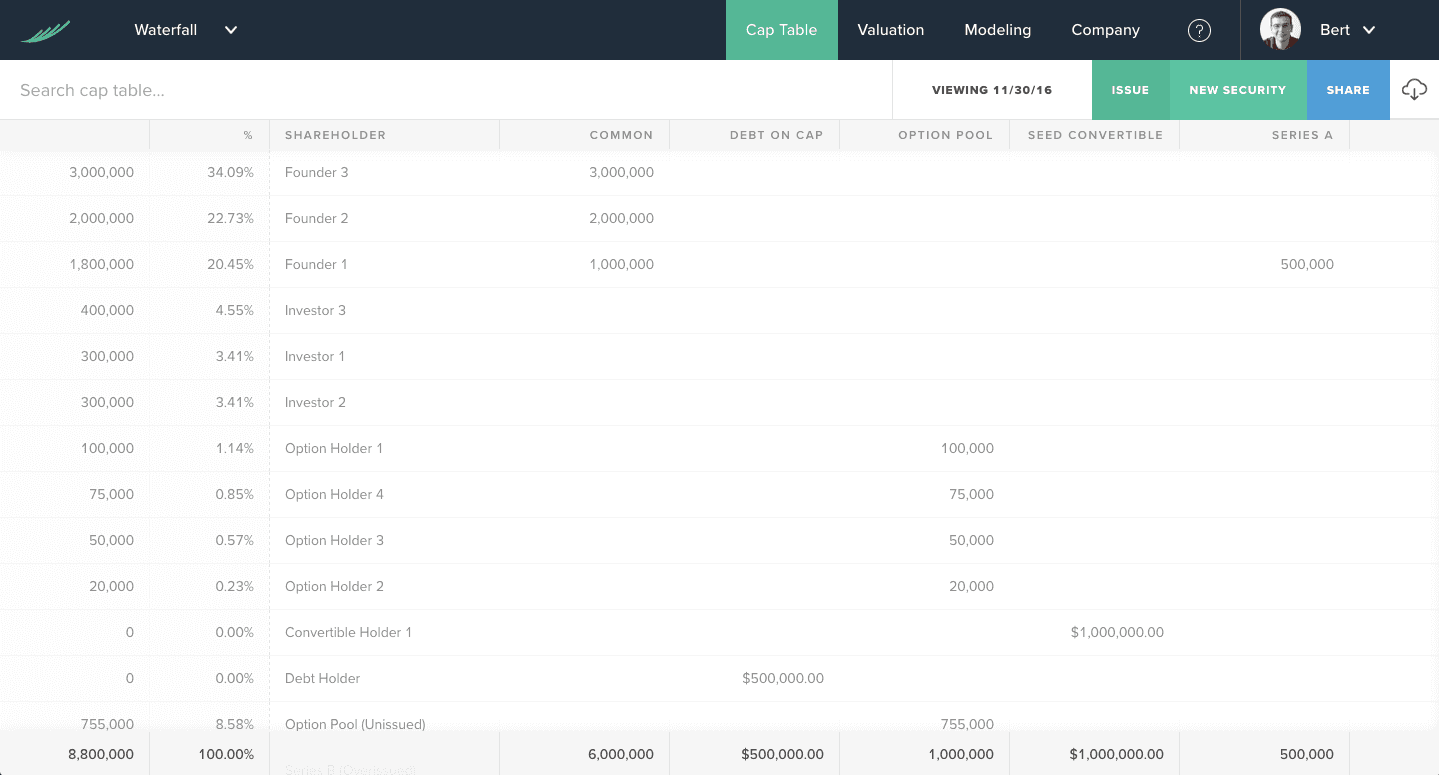Click the New Security button
Image resolution: width=1439 pixels, height=775 pixels.
[x=1237, y=90]
